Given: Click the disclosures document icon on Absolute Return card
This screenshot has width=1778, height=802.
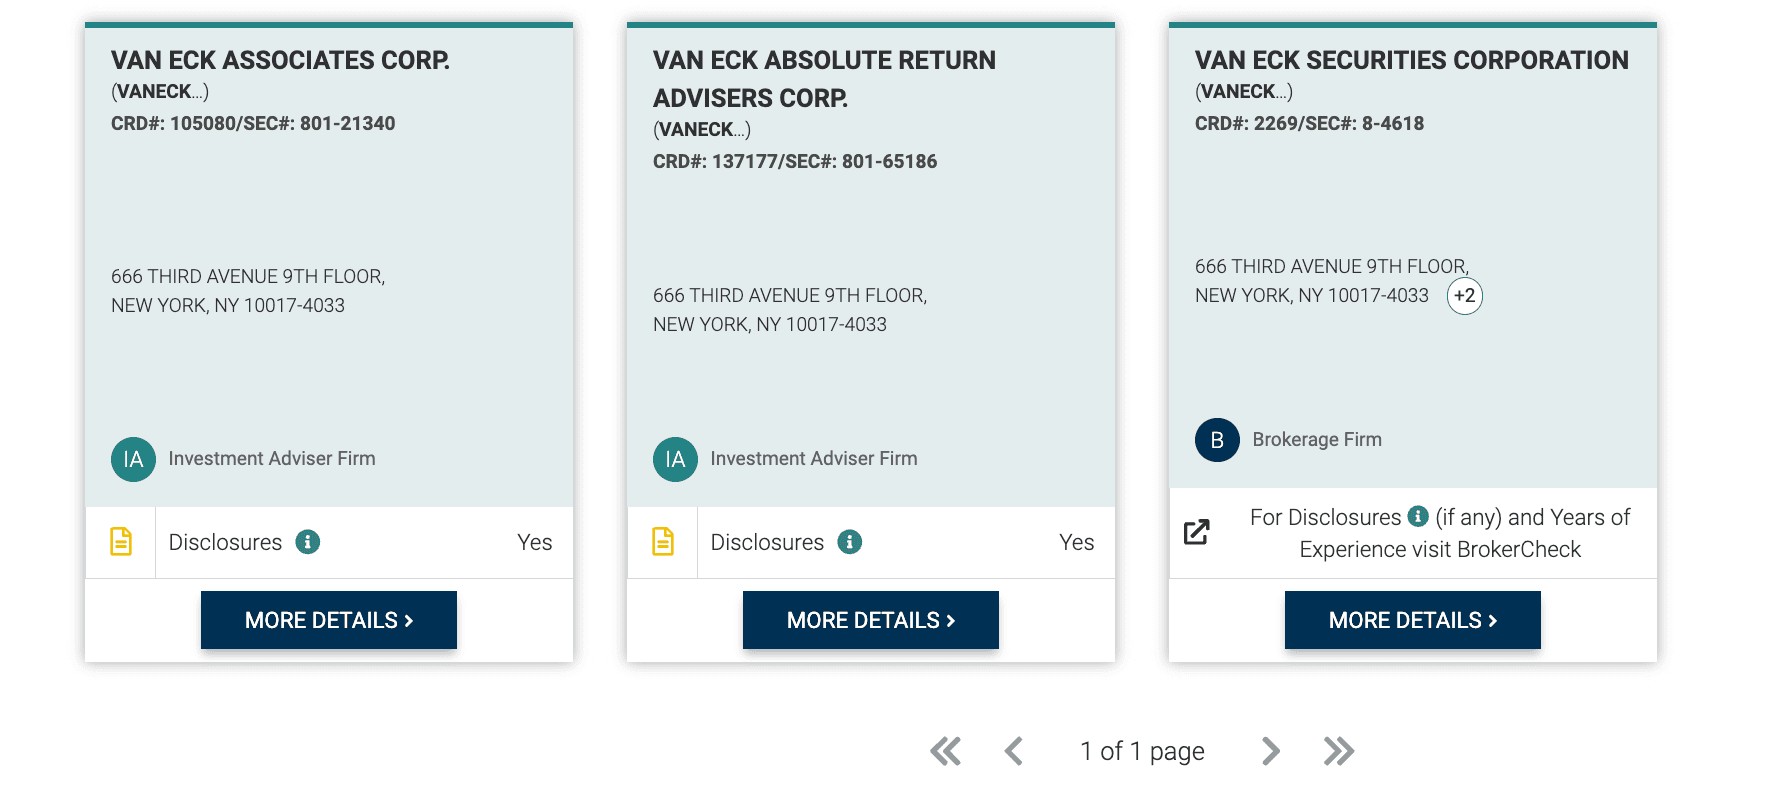Looking at the screenshot, I should pyautogui.click(x=663, y=542).
